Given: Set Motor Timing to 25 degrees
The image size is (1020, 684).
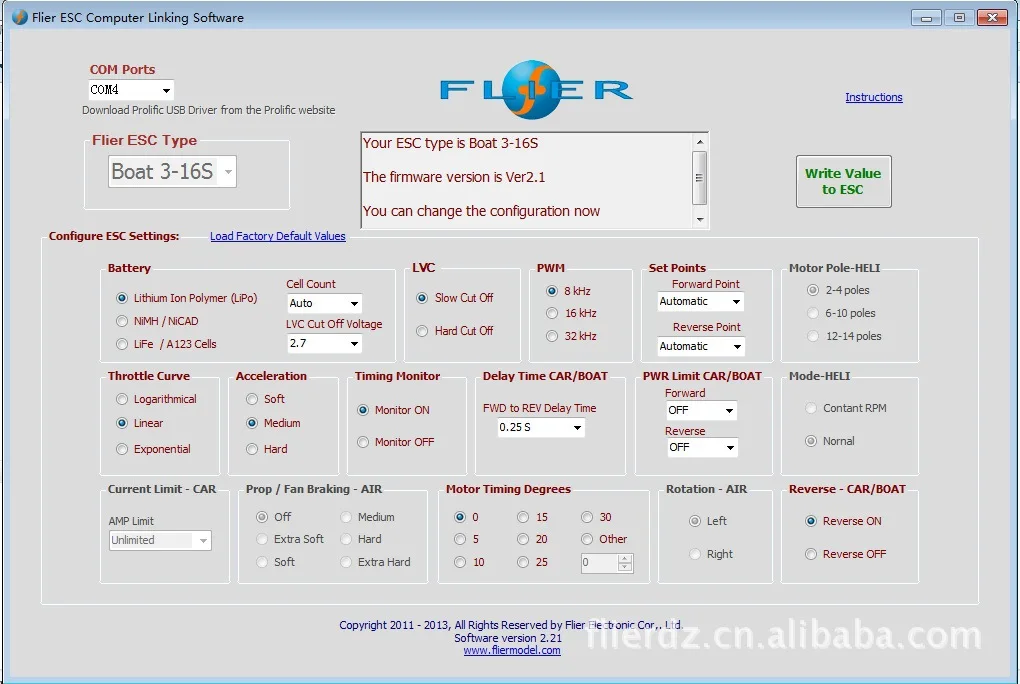Looking at the screenshot, I should click(533, 562).
